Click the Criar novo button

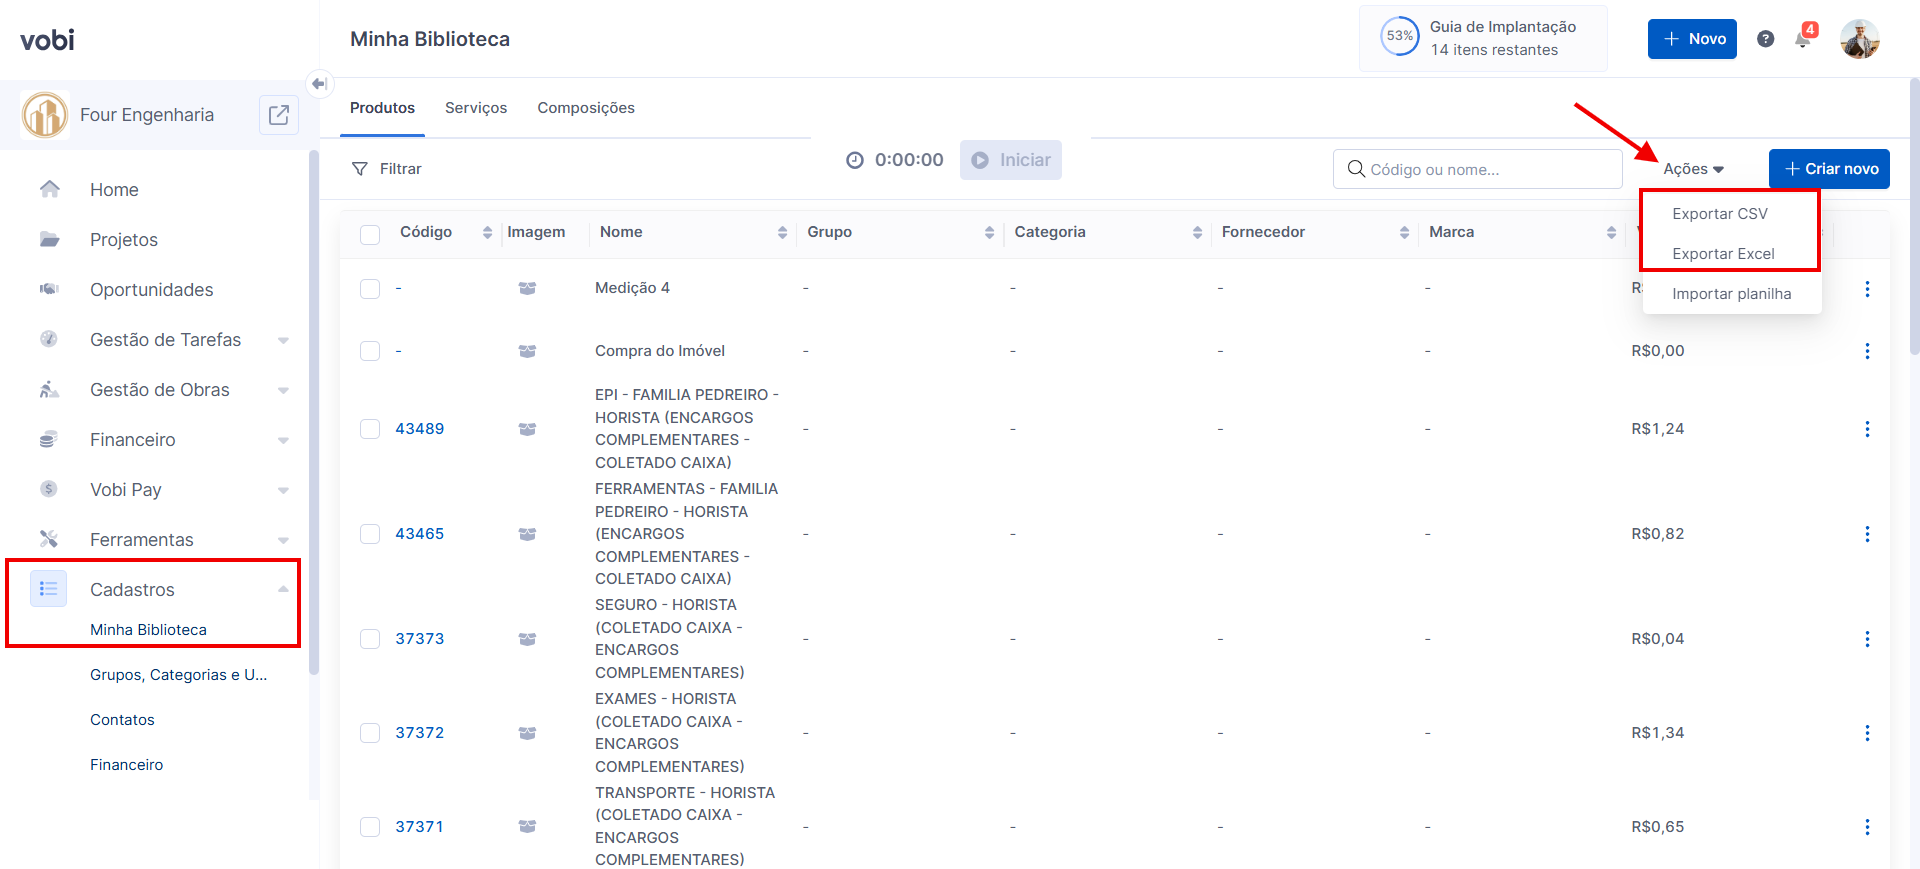pyautogui.click(x=1829, y=169)
